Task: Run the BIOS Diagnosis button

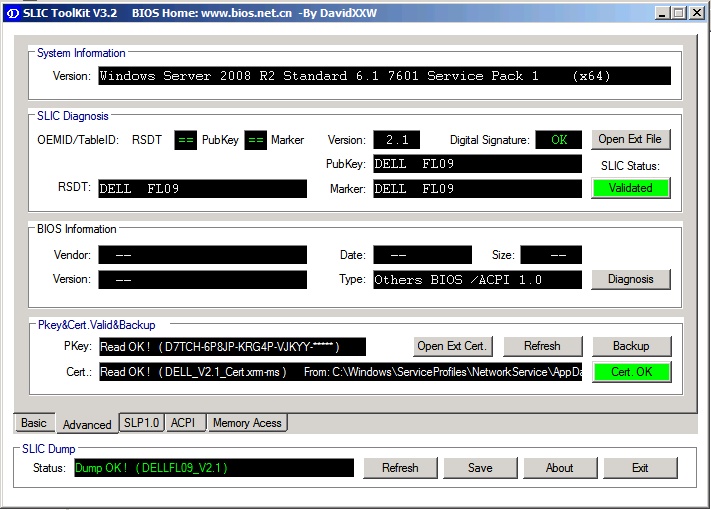Action: point(630,279)
